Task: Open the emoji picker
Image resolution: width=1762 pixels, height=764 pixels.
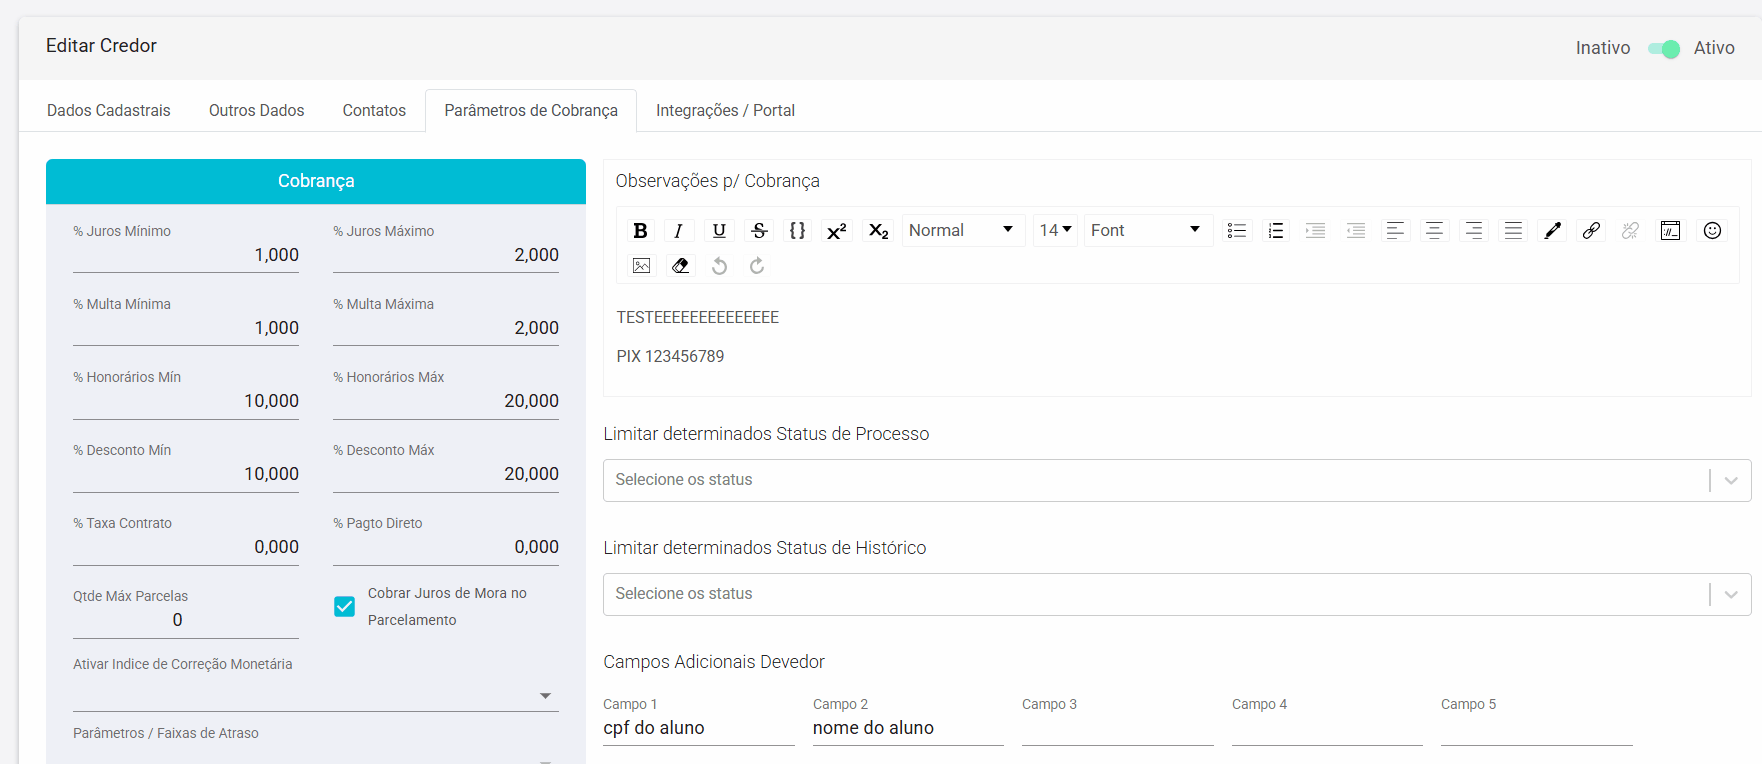Action: pyautogui.click(x=1712, y=231)
